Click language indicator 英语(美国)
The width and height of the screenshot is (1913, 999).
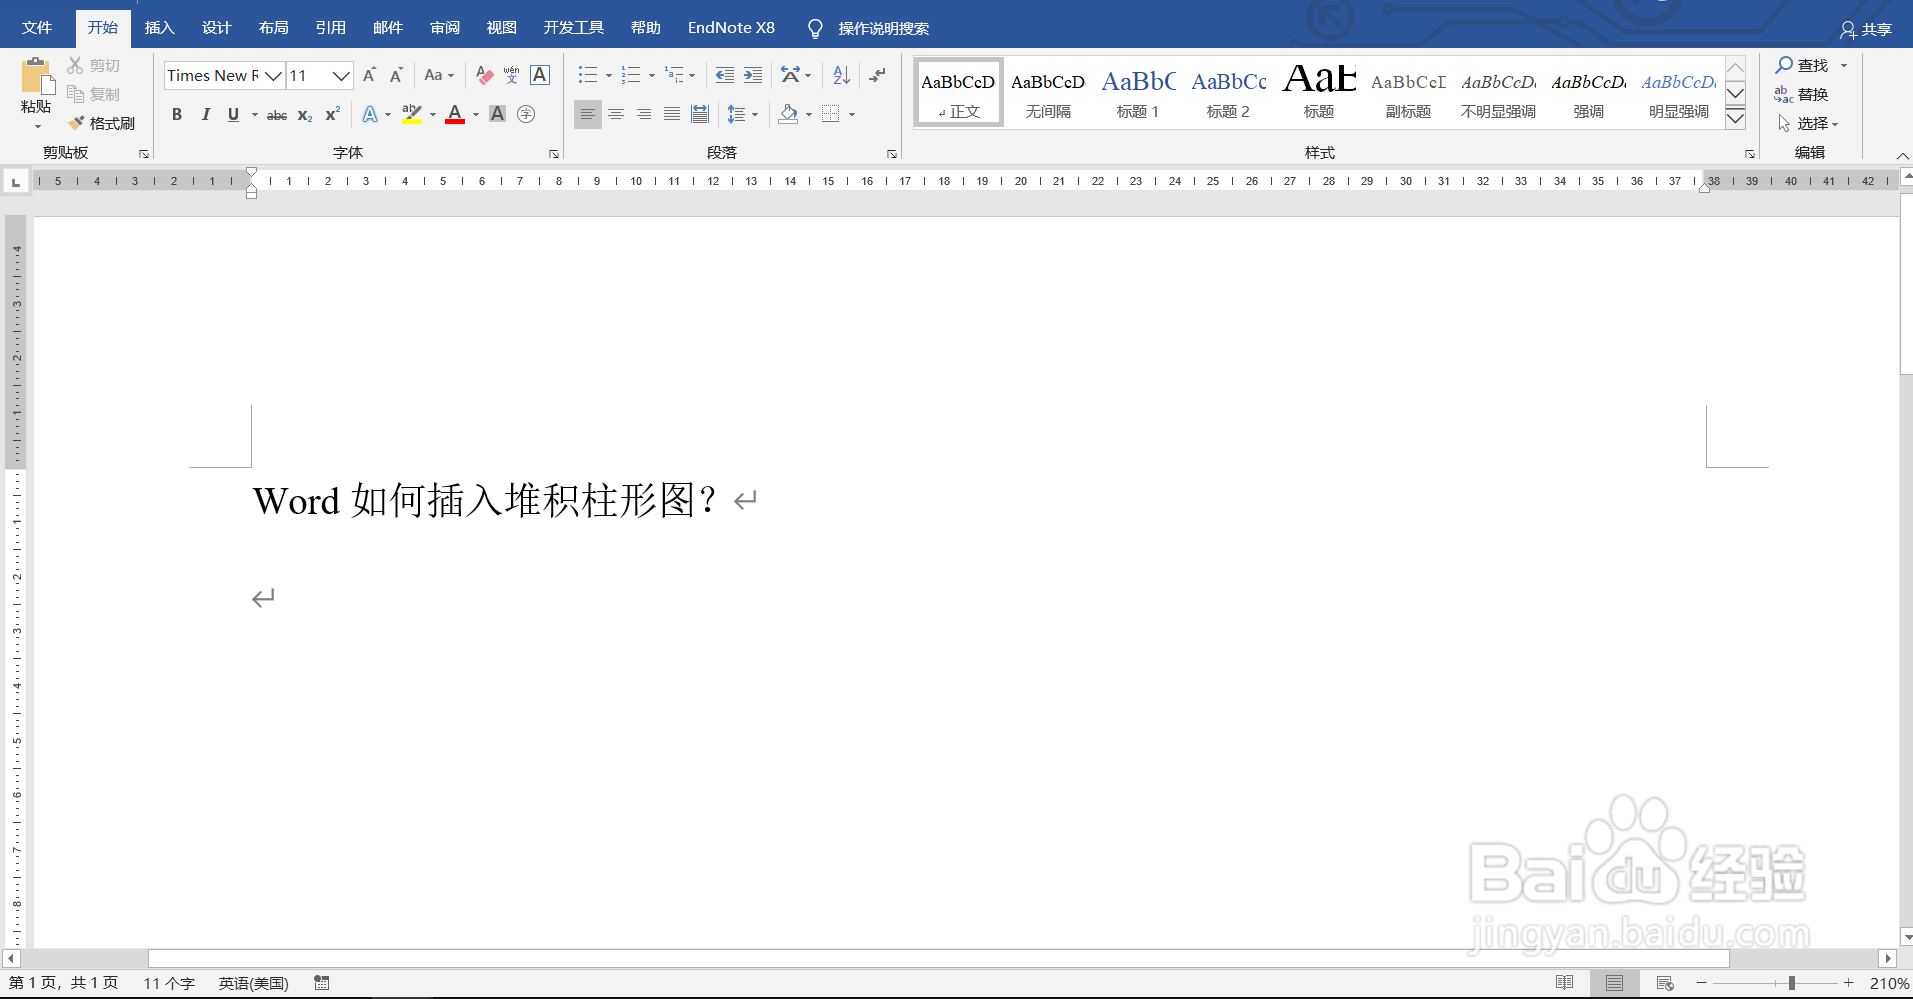coord(253,983)
